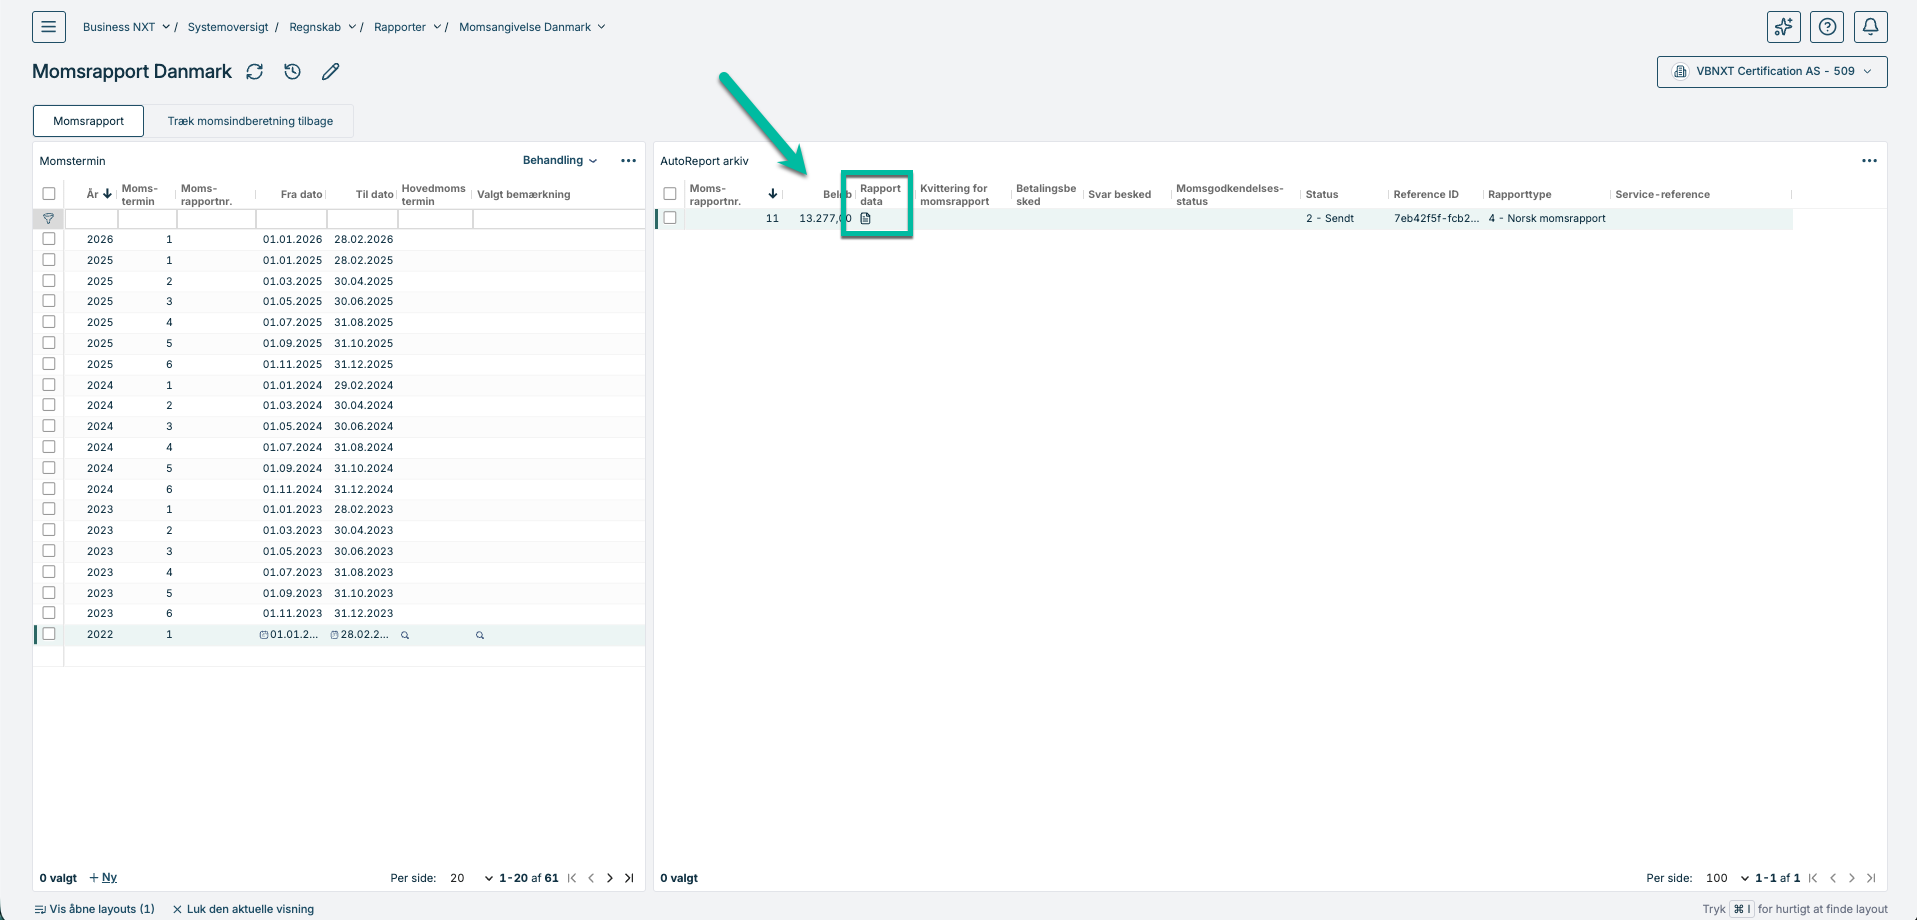Open company selector VBNXT Certification AS - 509
The width and height of the screenshot is (1917, 920).
click(1772, 72)
